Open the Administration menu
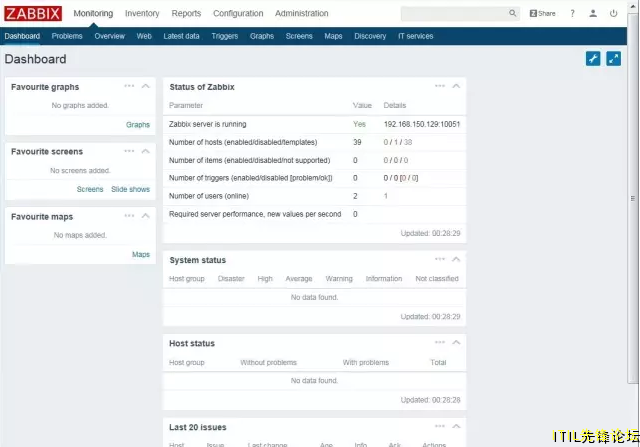Viewport: 640px width, 447px height. (x=302, y=13)
